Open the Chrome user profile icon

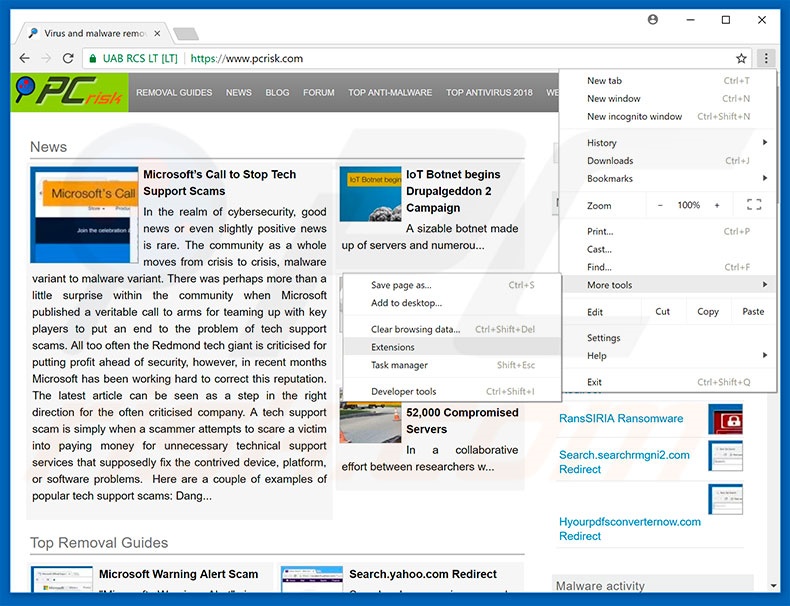tap(653, 20)
